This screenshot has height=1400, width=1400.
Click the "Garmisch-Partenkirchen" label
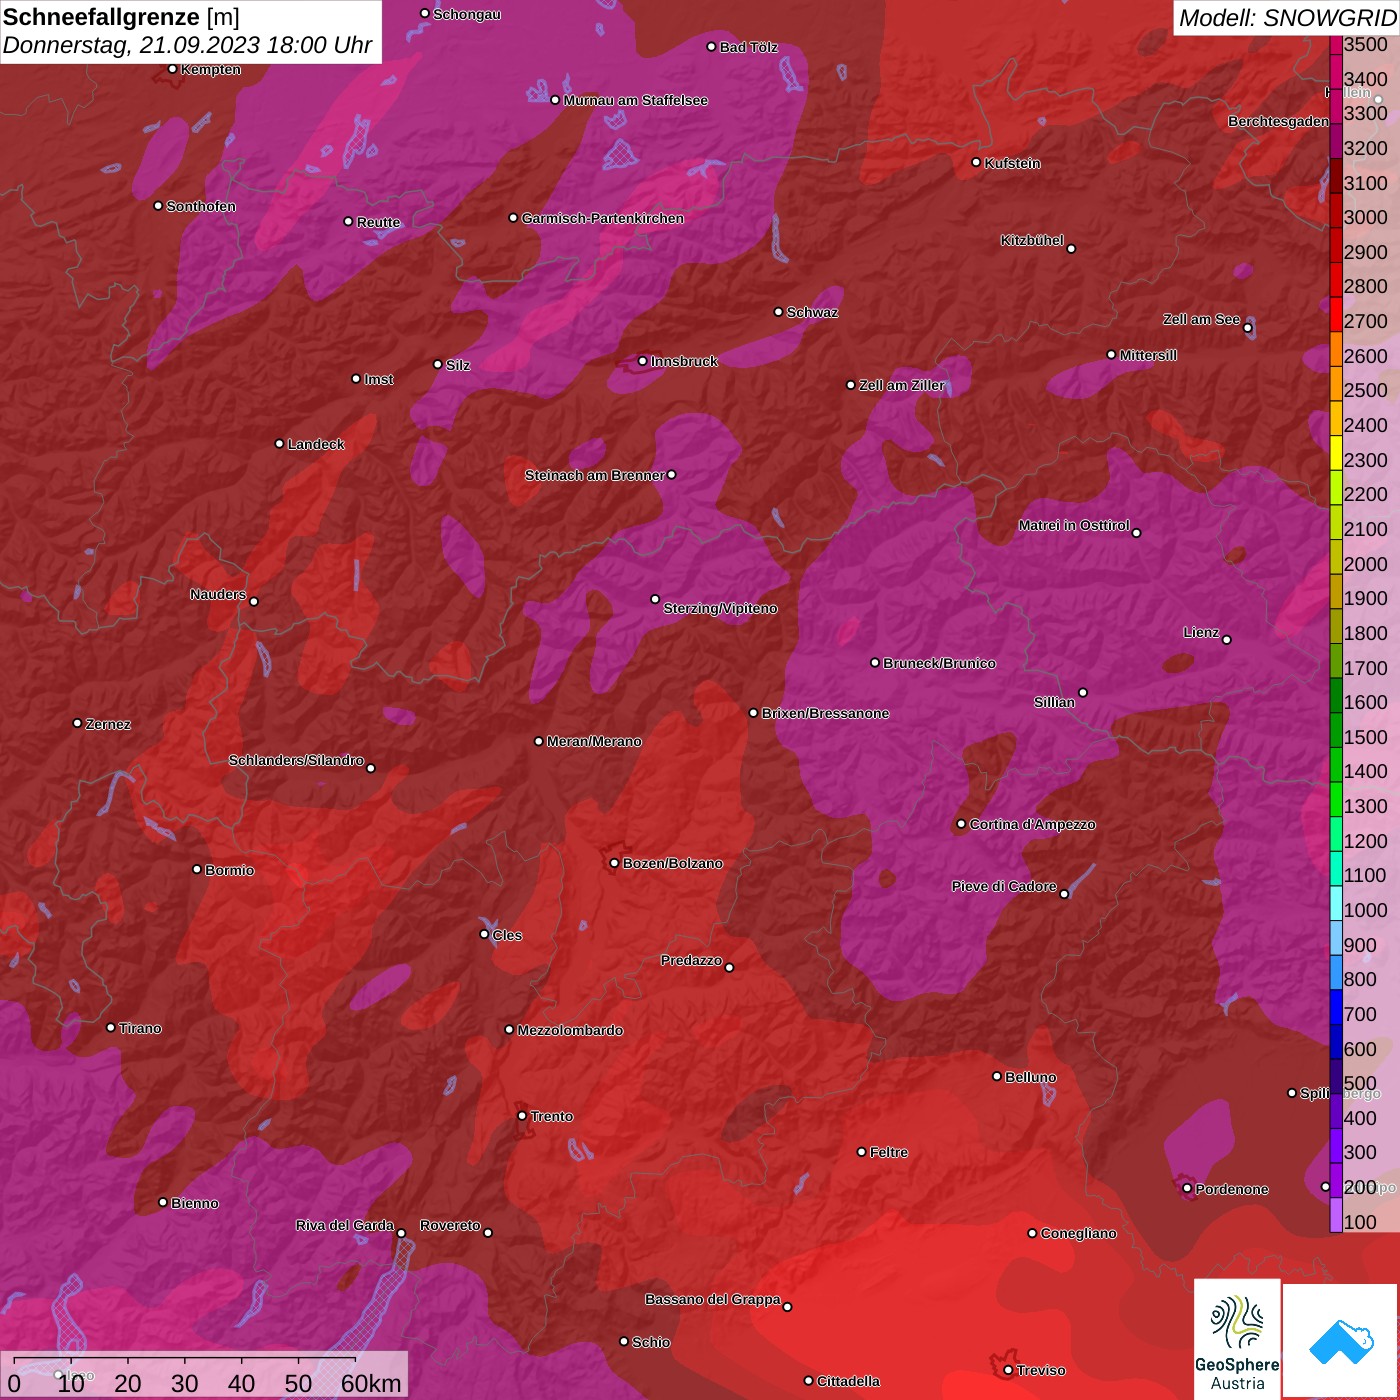coord(603,218)
